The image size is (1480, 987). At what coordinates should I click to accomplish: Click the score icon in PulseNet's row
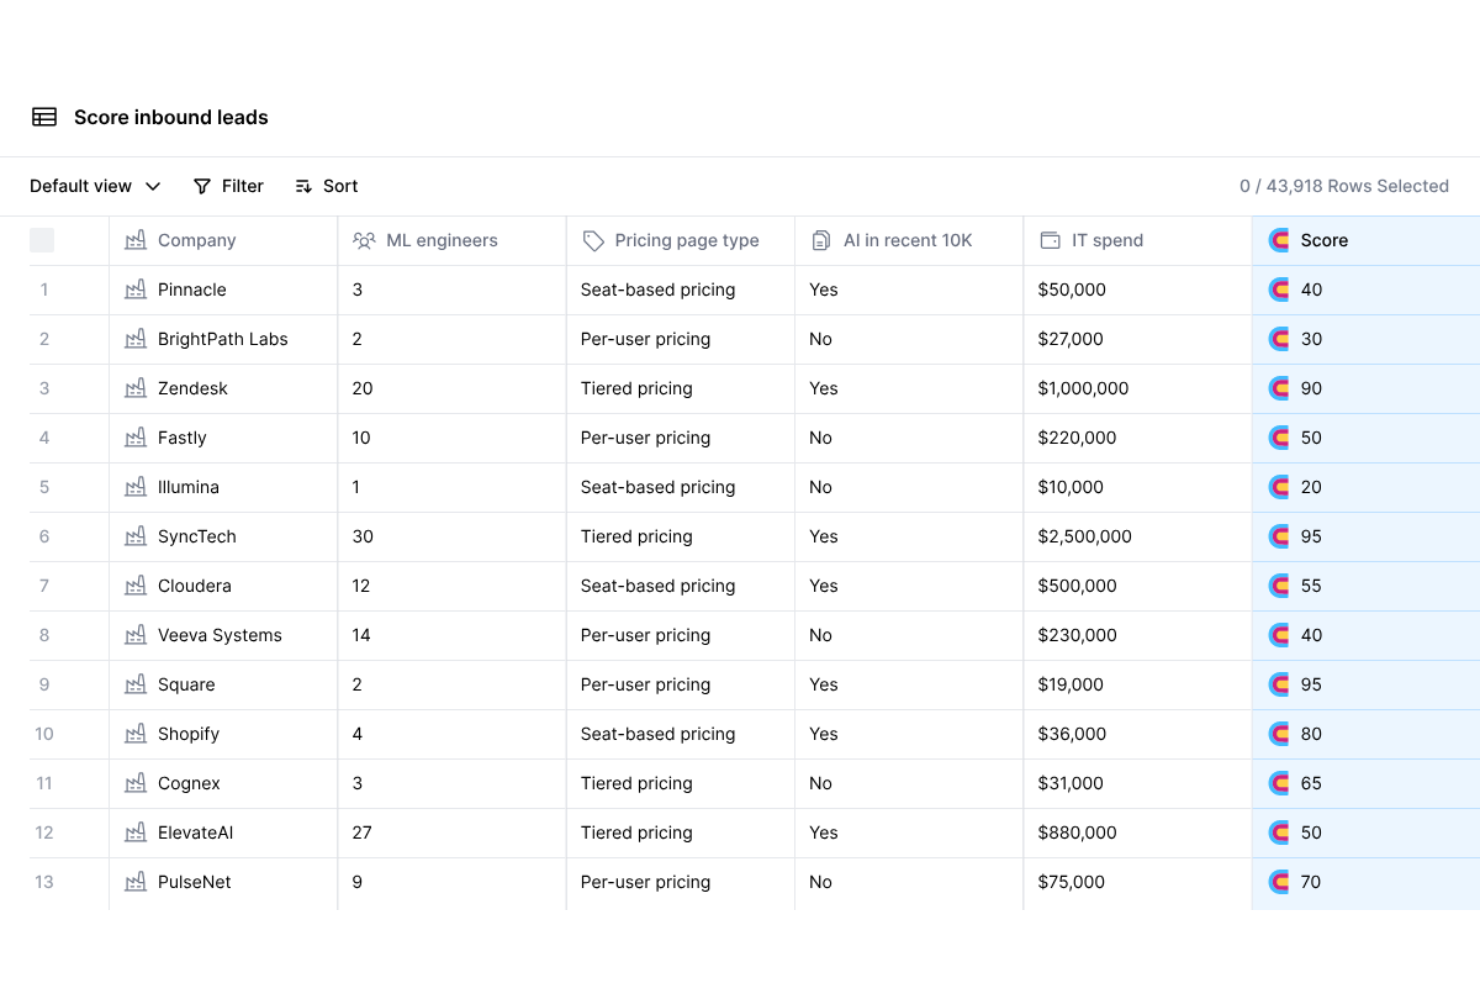pos(1279,882)
